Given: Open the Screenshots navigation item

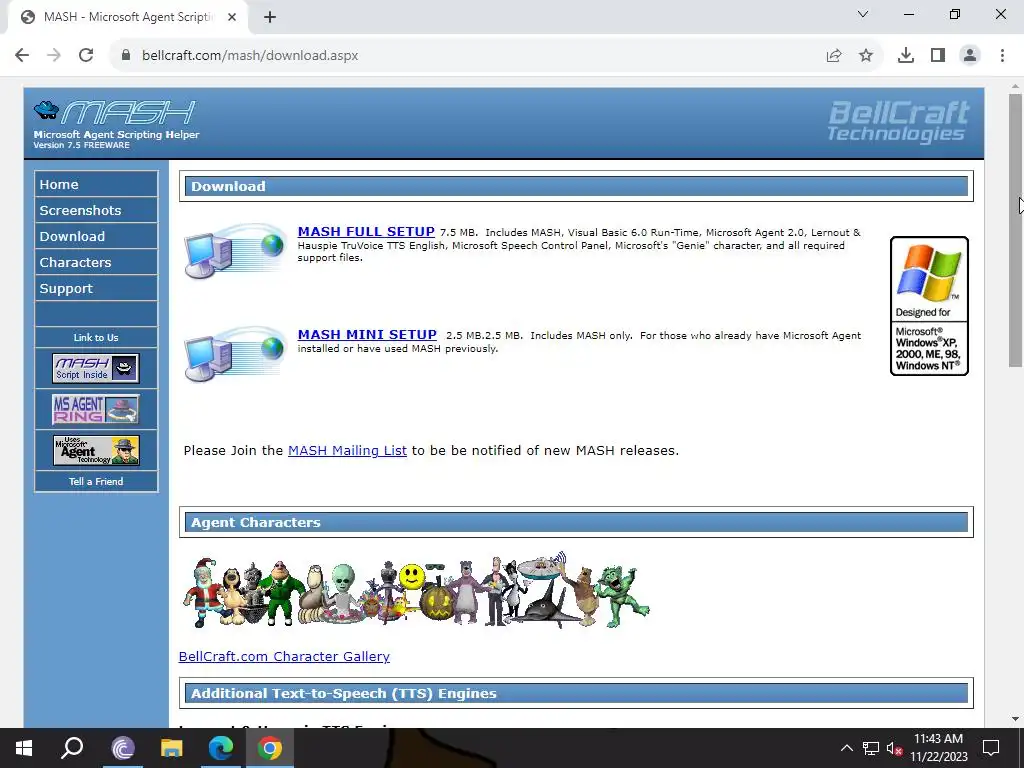Looking at the screenshot, I should (96, 210).
